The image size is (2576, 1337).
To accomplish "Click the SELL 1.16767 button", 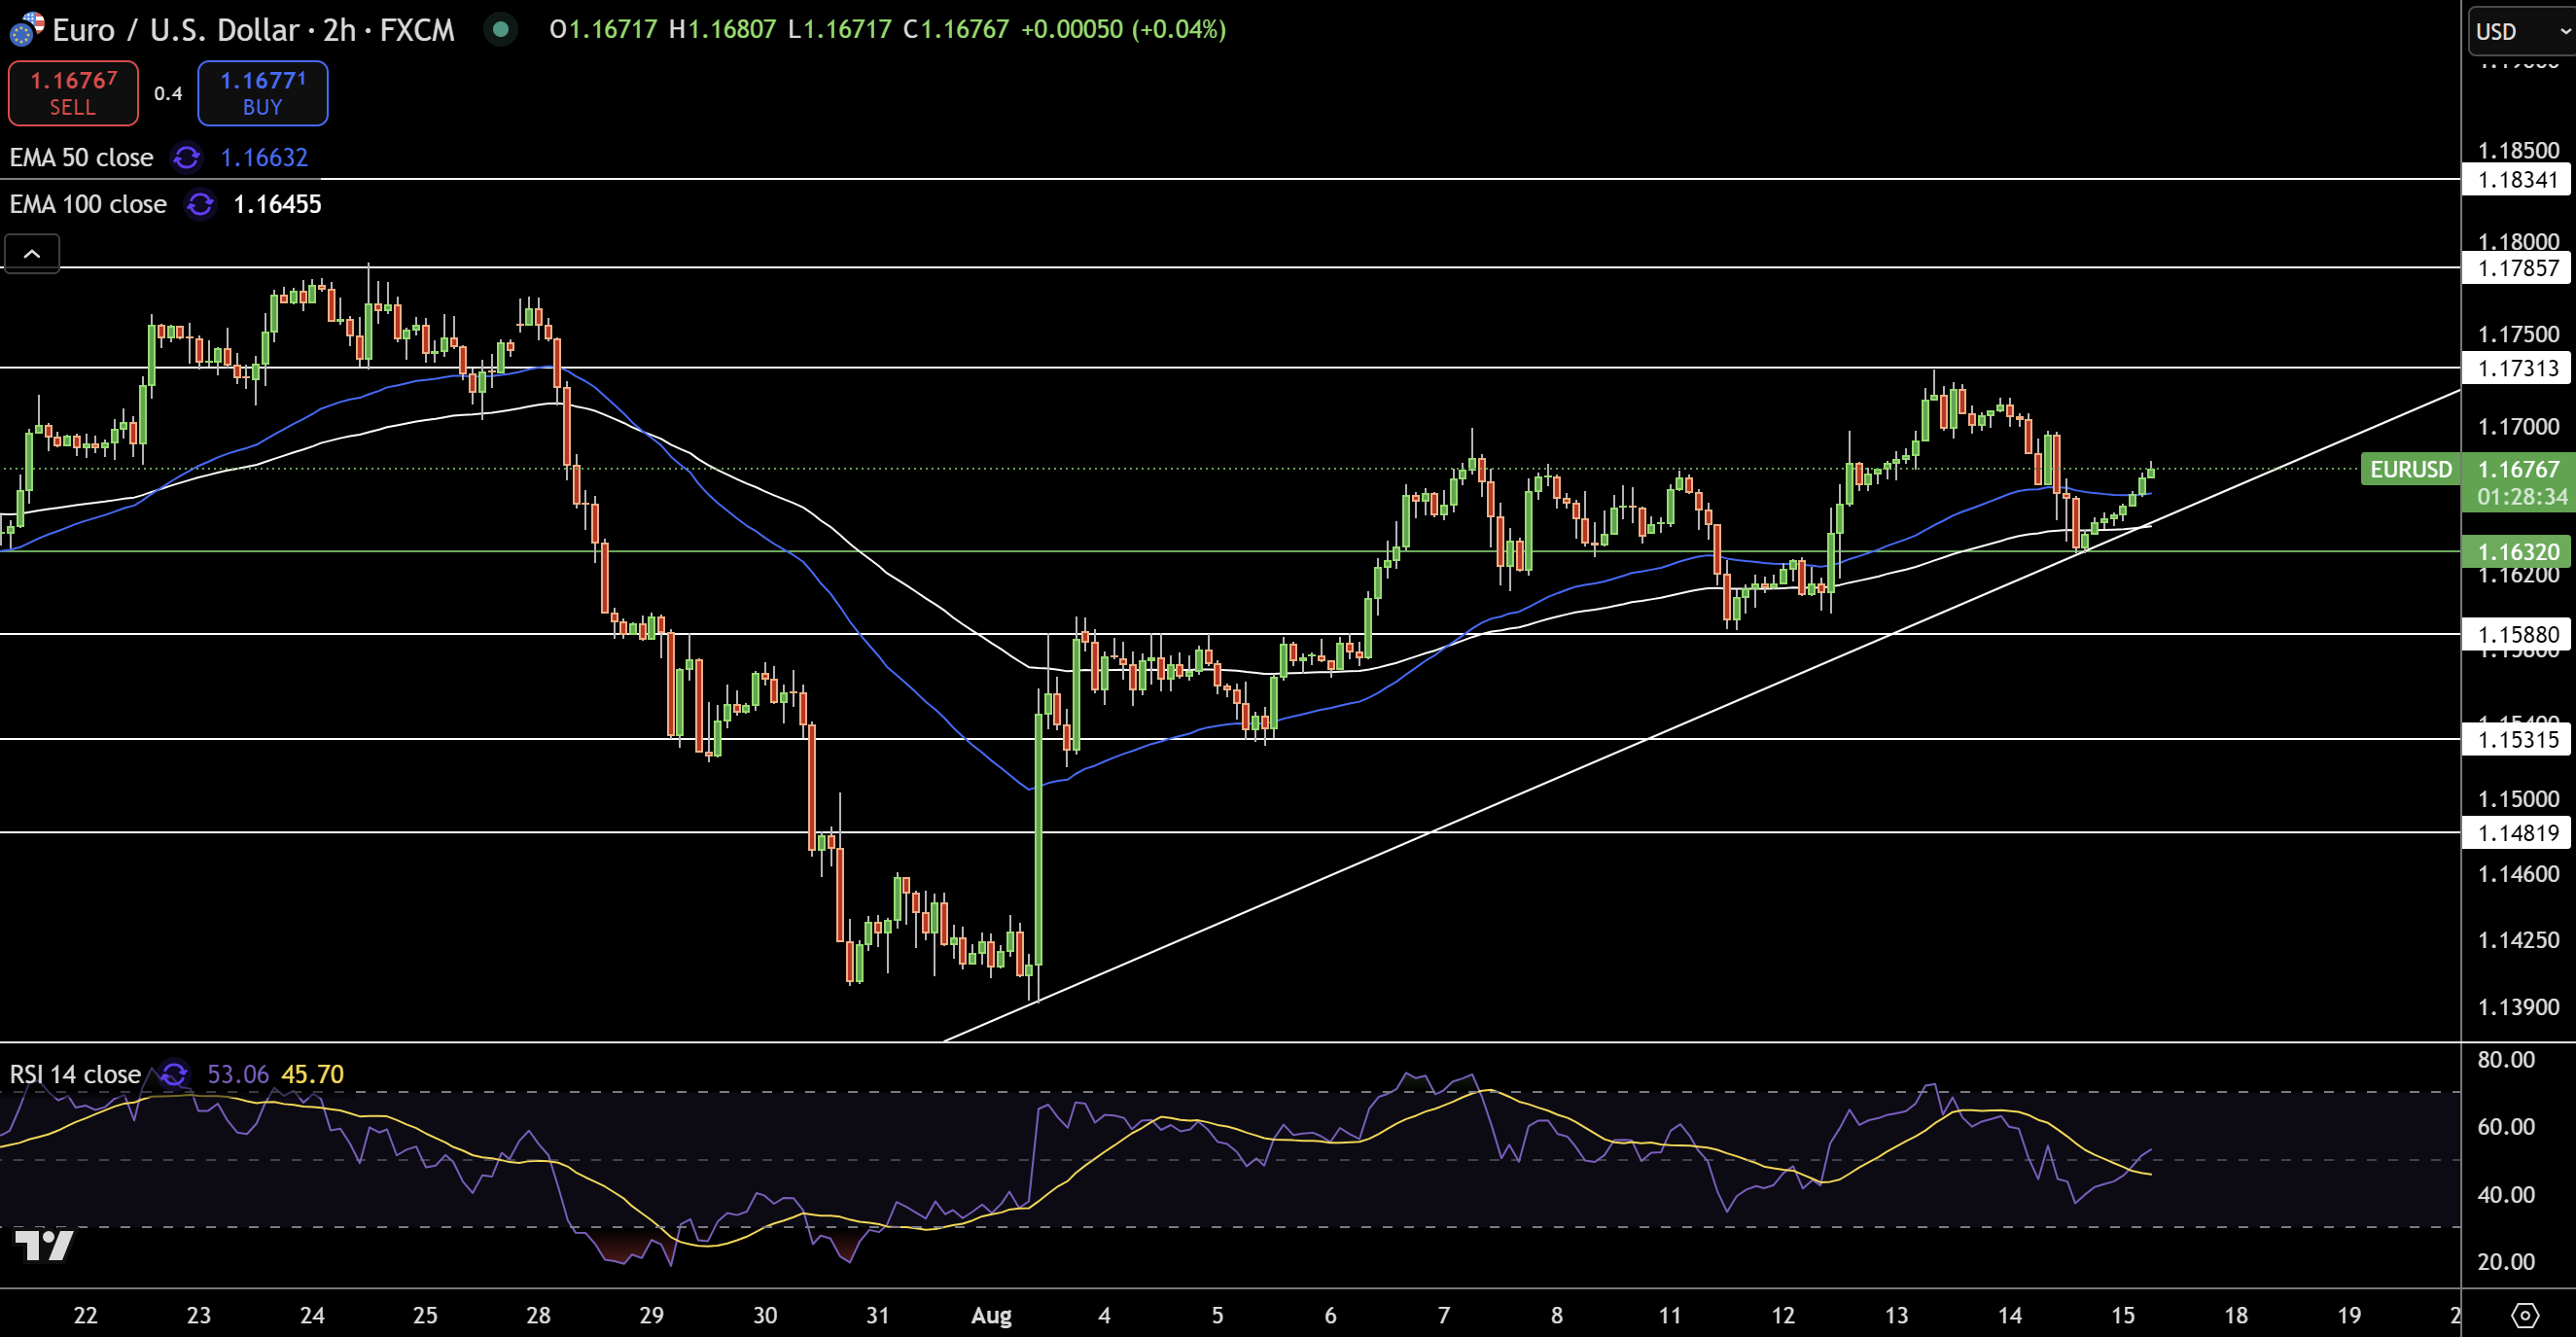I will click(73, 93).
